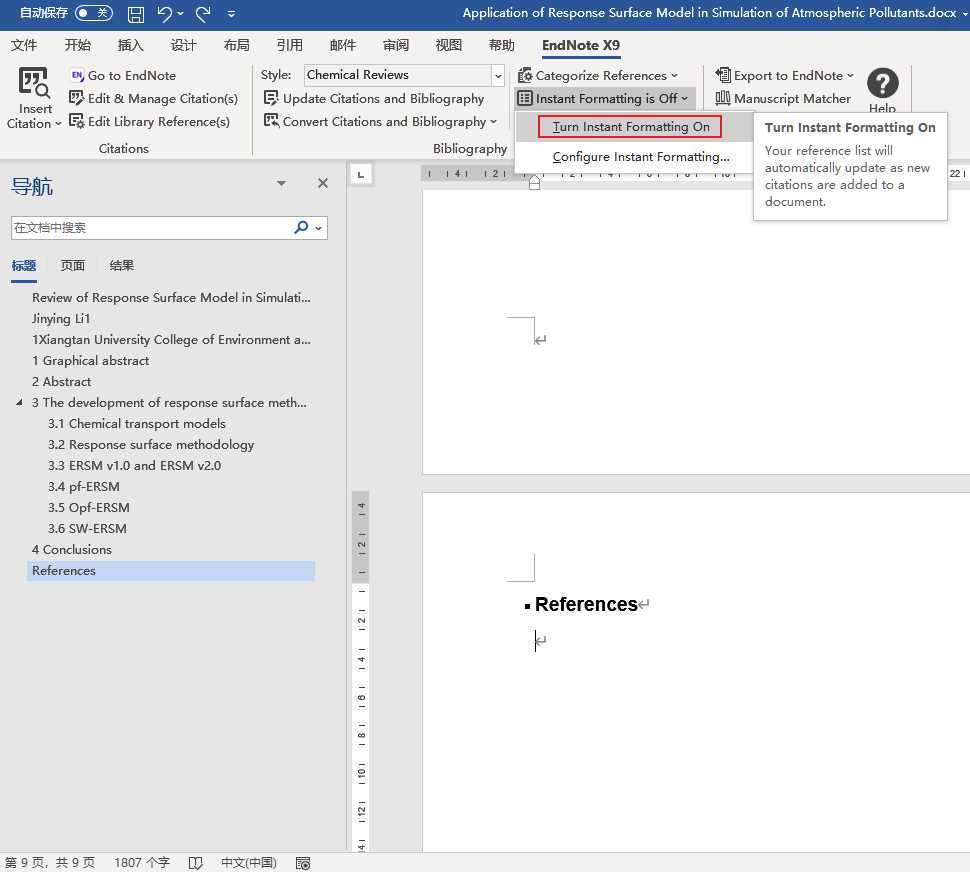Select the 标题 navigation tab
Image resolution: width=970 pixels, height=872 pixels.
24,266
